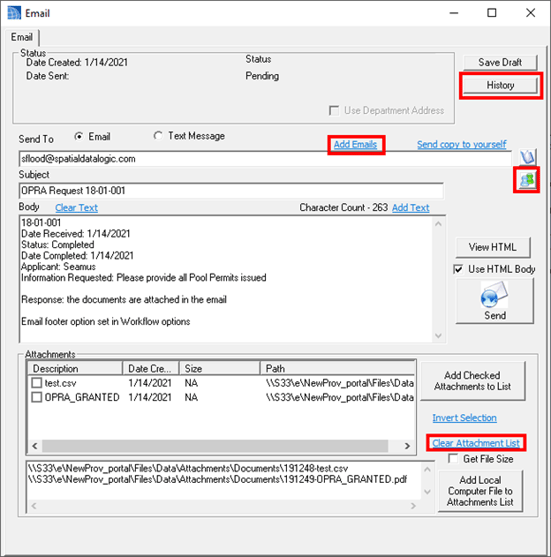Click the Clear Text link
Viewport: 551px width, 557px height.
pyautogui.click(x=76, y=207)
